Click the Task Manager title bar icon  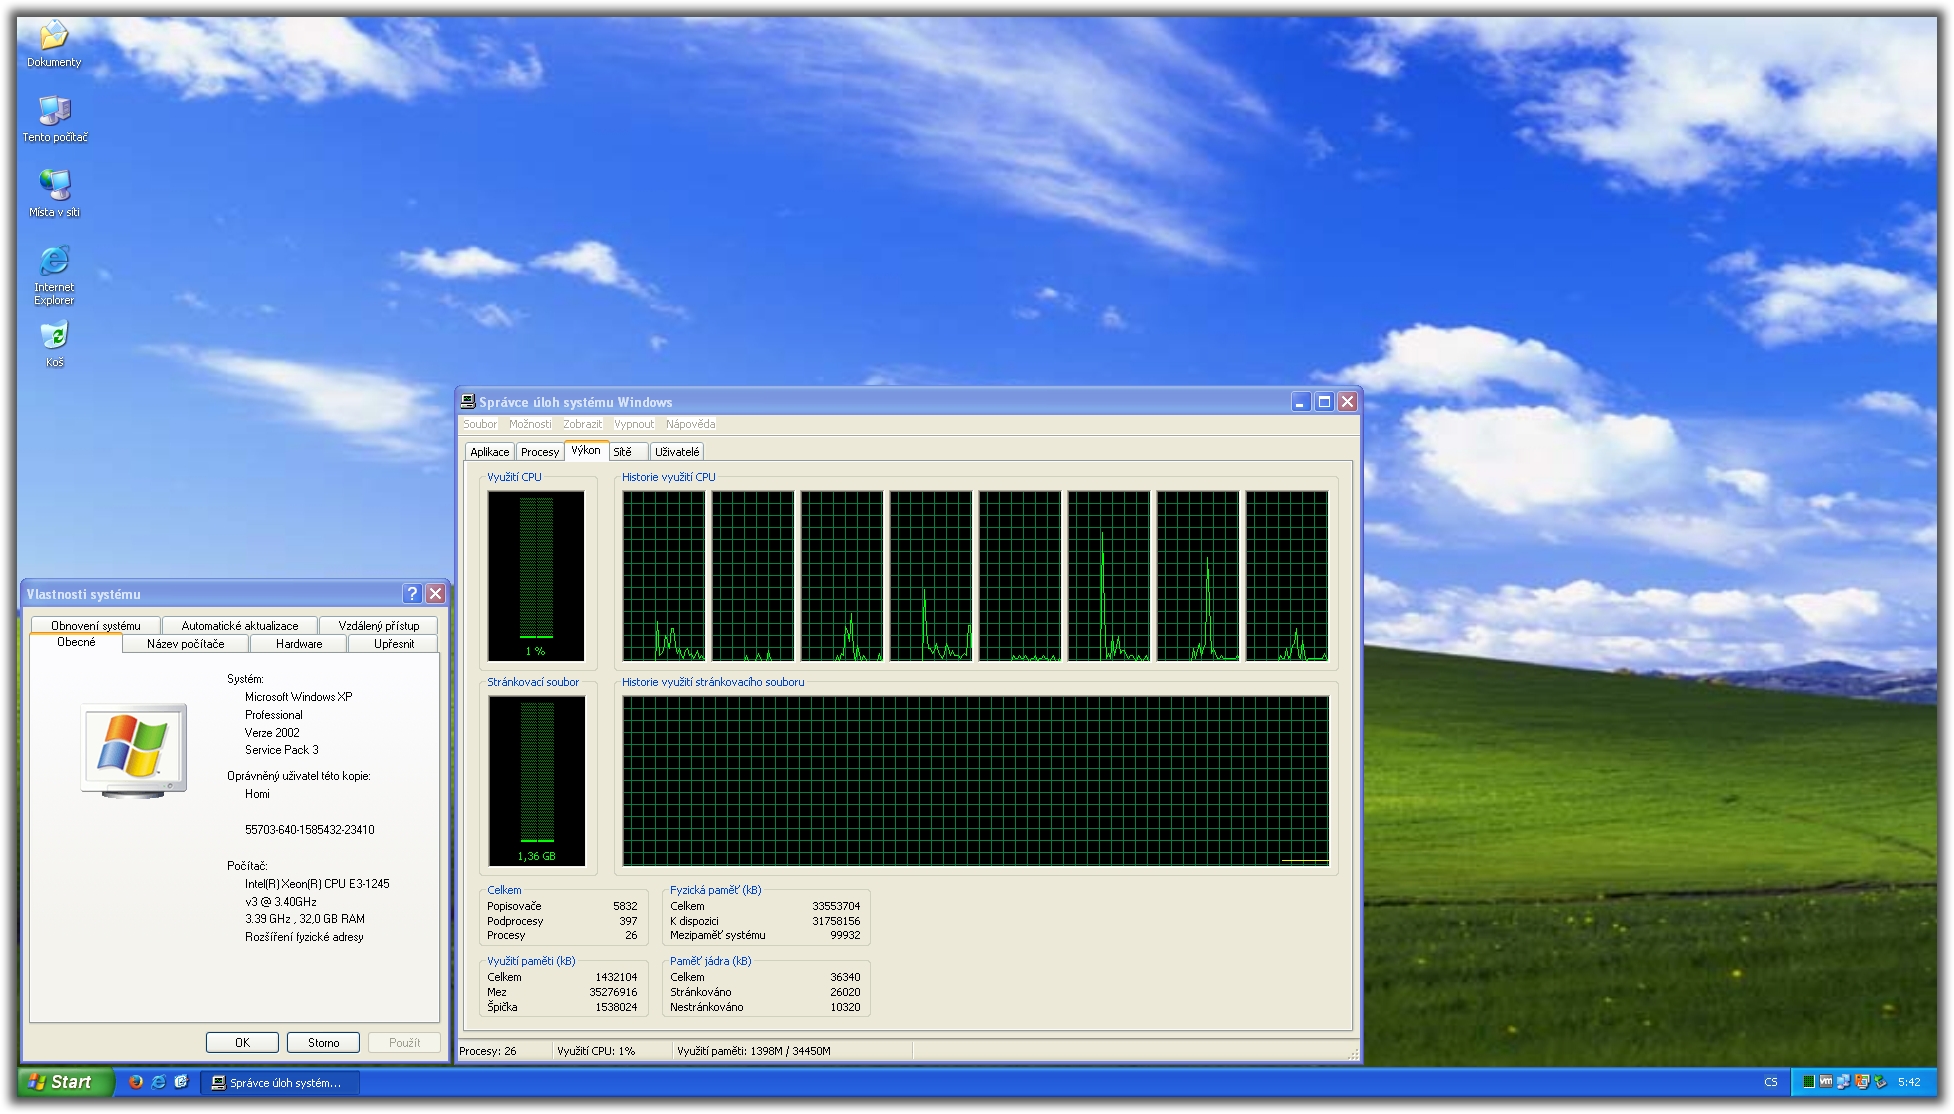(467, 401)
